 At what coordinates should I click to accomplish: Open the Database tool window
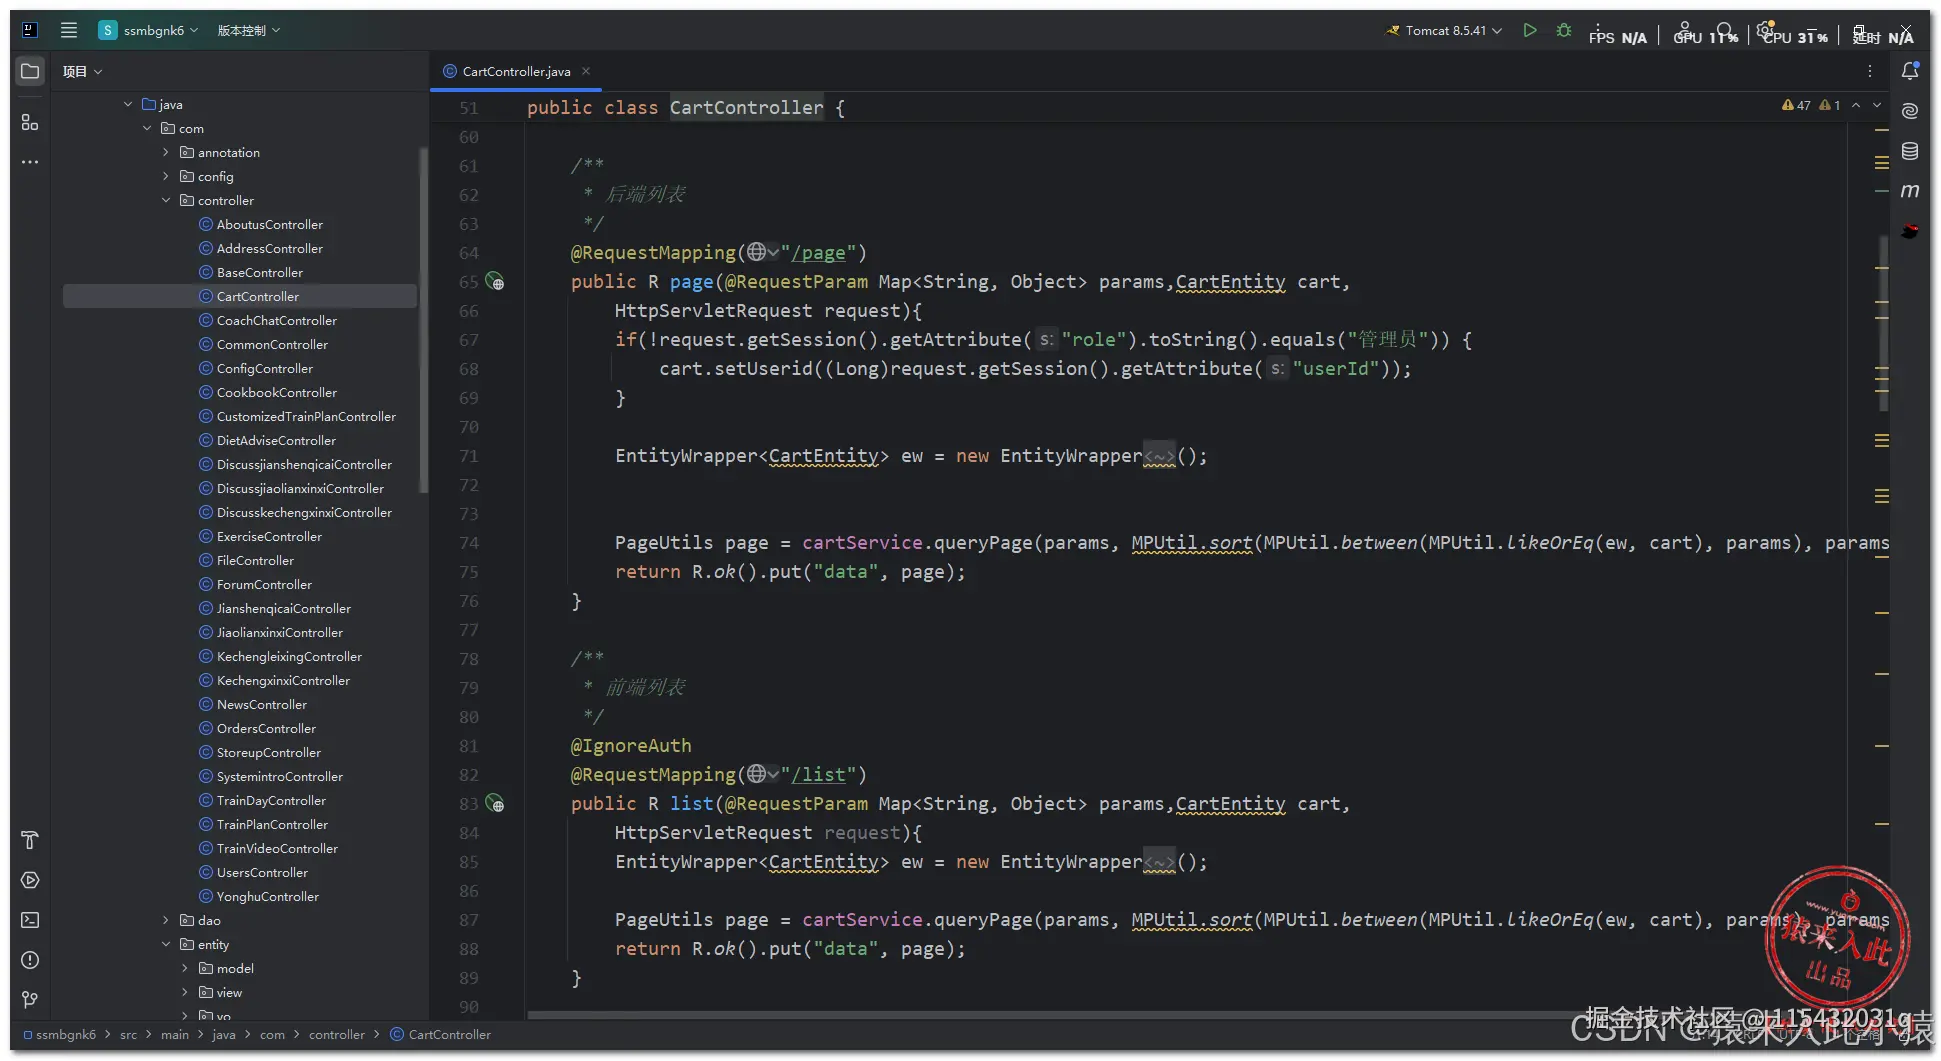(x=1910, y=151)
